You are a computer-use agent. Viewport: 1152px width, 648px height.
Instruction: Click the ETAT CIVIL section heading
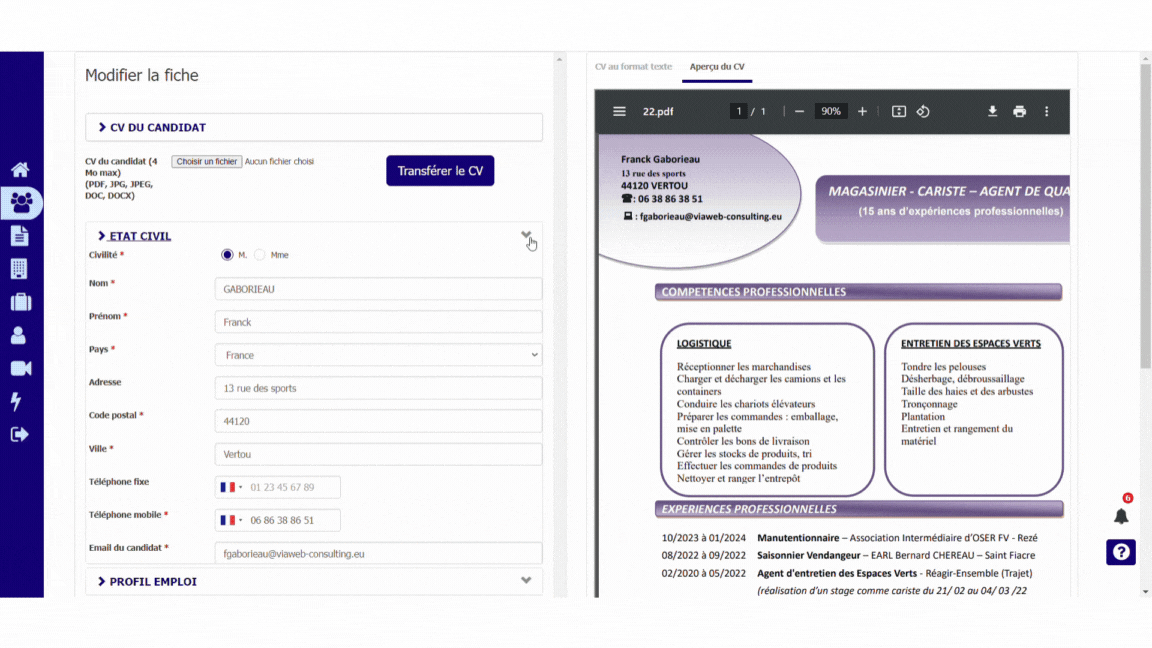(140, 236)
